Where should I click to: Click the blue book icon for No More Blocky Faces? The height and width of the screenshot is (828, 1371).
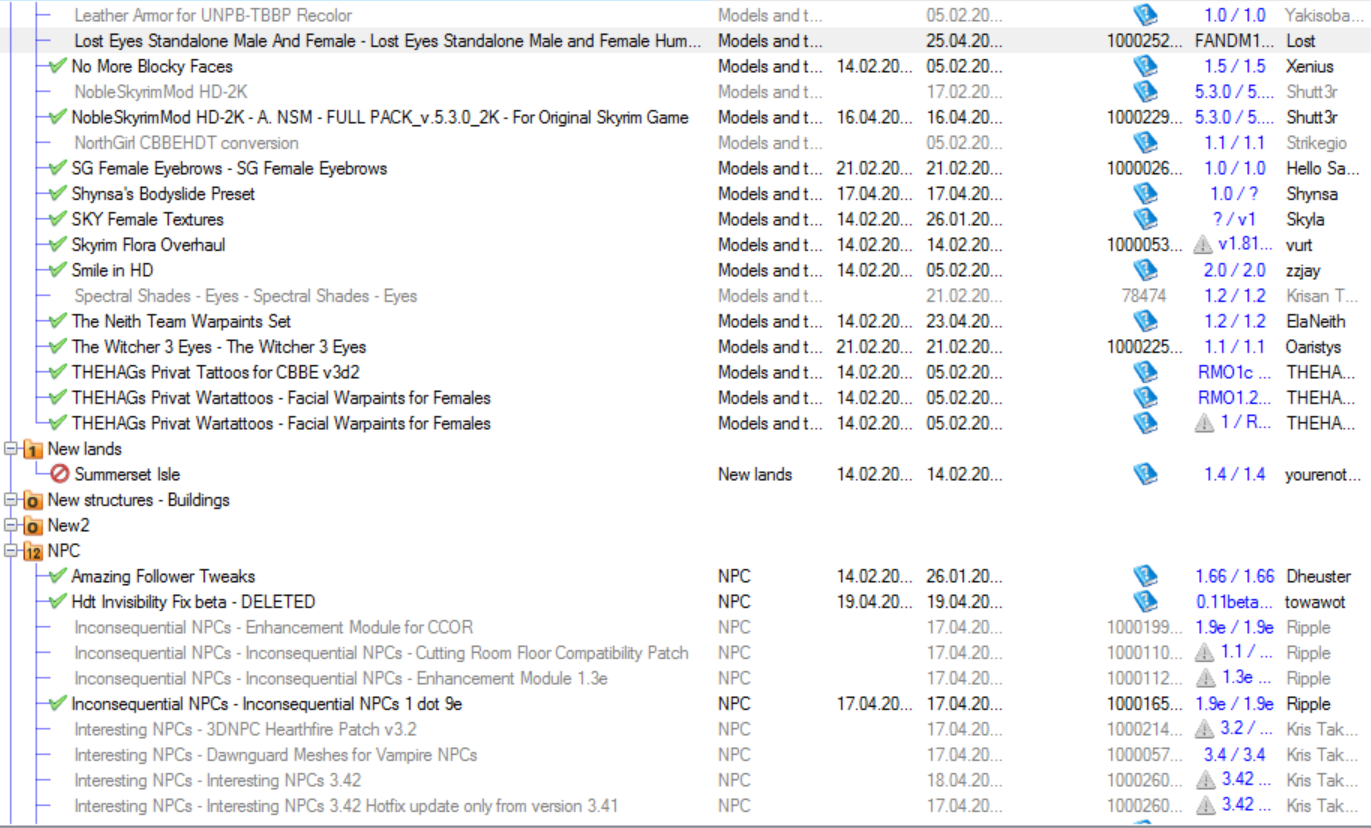click(1144, 66)
